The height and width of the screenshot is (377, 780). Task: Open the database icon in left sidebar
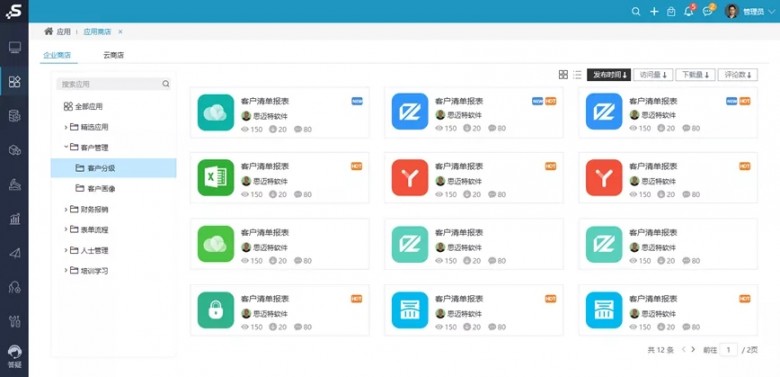(x=15, y=116)
